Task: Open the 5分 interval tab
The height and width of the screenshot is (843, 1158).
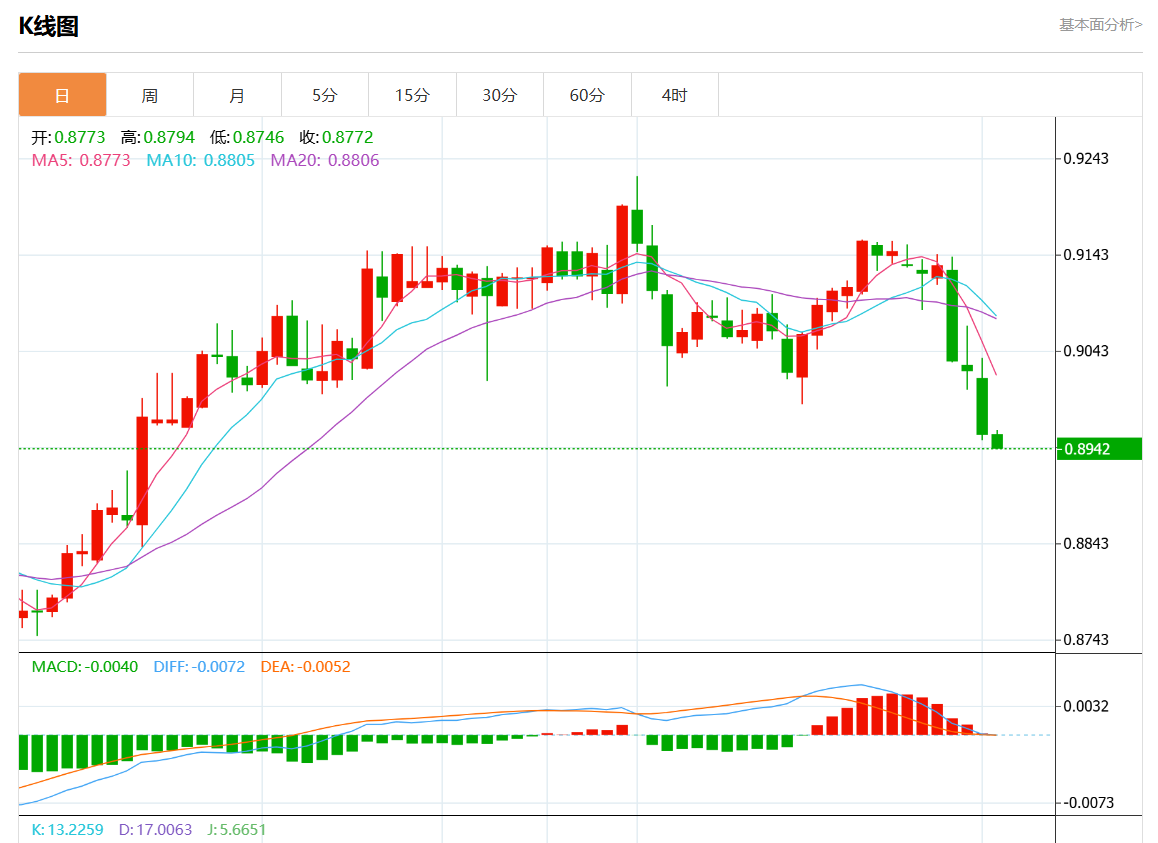Action: [x=325, y=95]
